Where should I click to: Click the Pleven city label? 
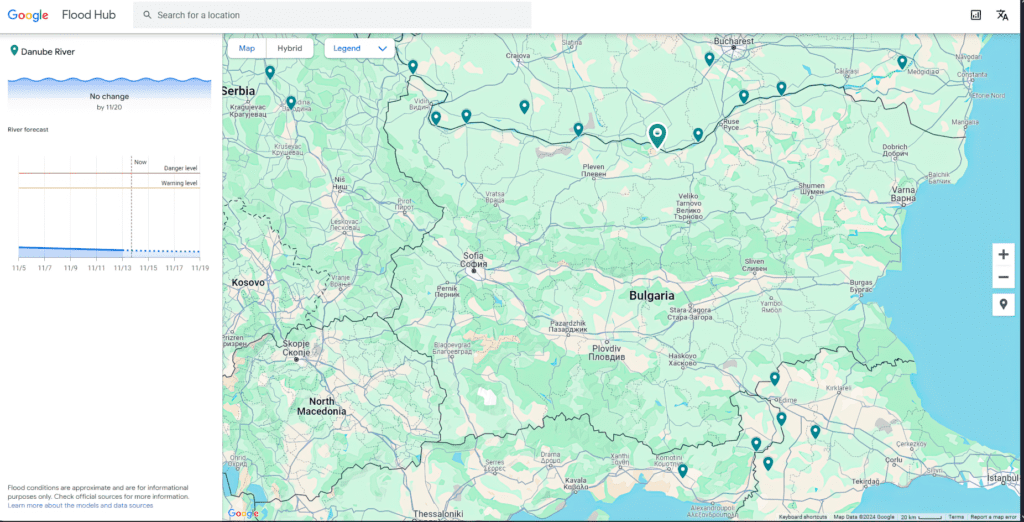coord(594,171)
